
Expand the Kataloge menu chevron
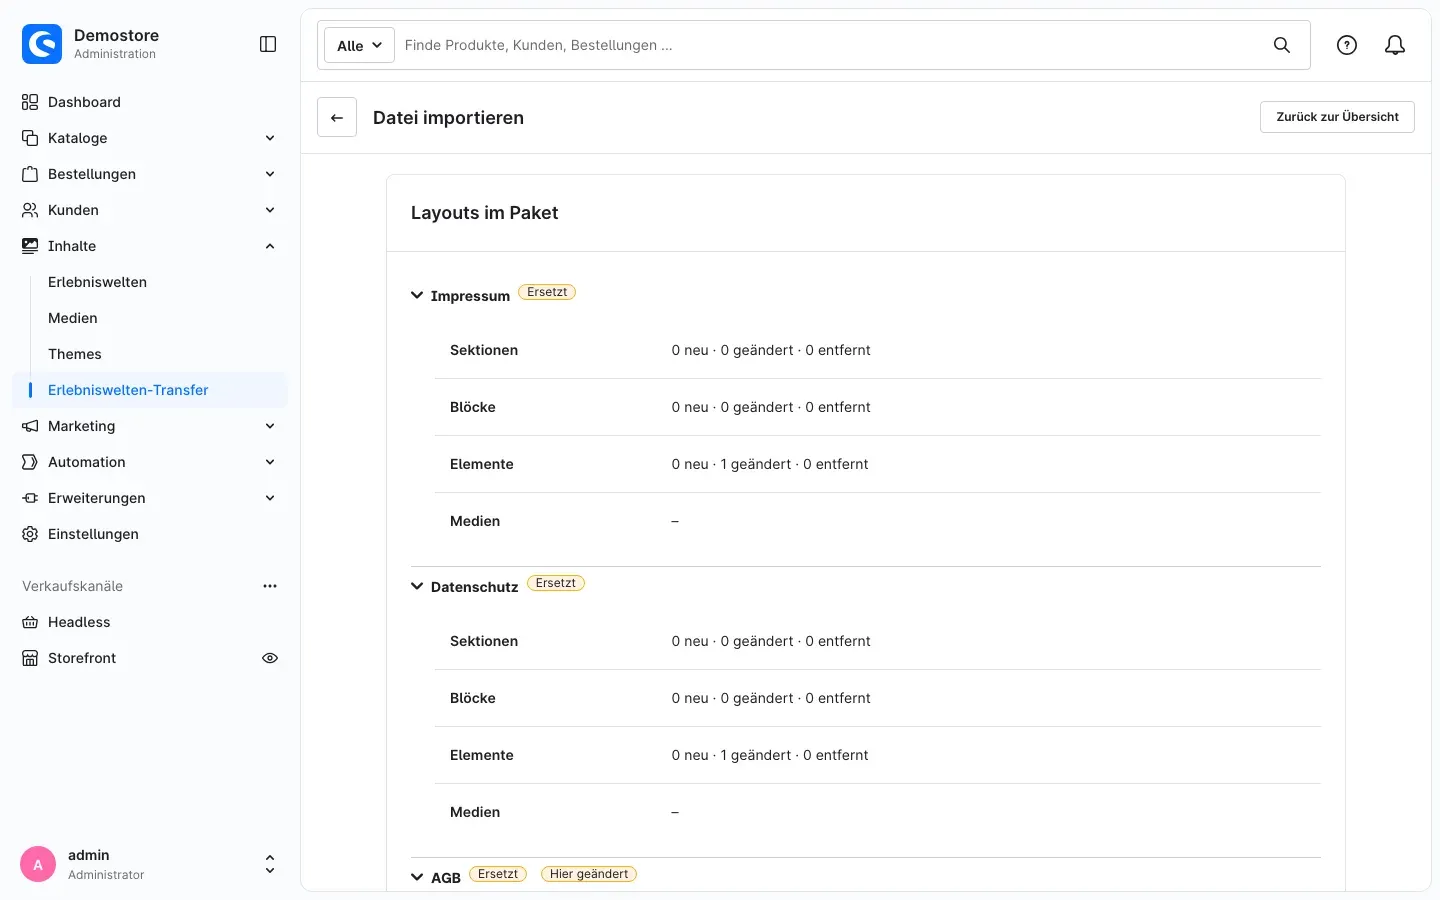coord(270,138)
